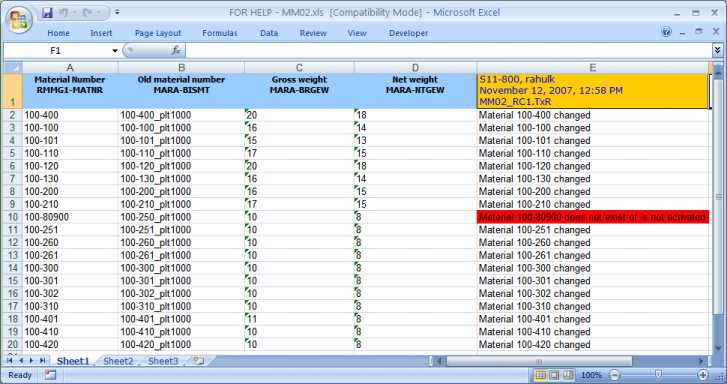
Task: Open Customize Quick Access Toolbar dropdown
Action: point(117,13)
